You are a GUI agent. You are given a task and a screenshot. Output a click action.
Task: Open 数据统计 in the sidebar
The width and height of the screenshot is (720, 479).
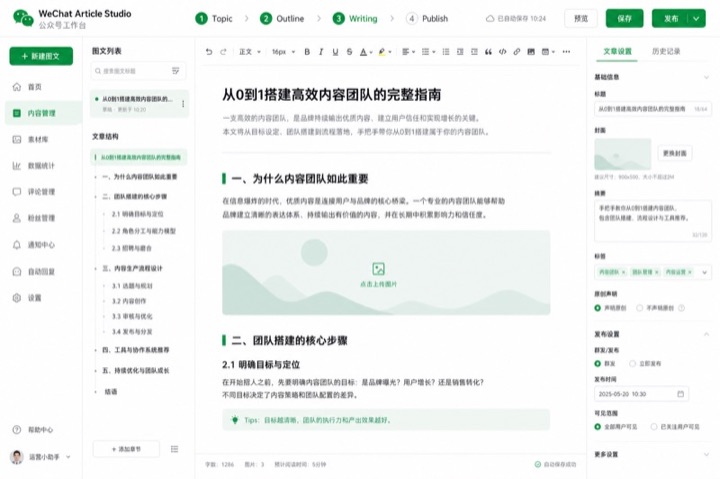click(34, 165)
